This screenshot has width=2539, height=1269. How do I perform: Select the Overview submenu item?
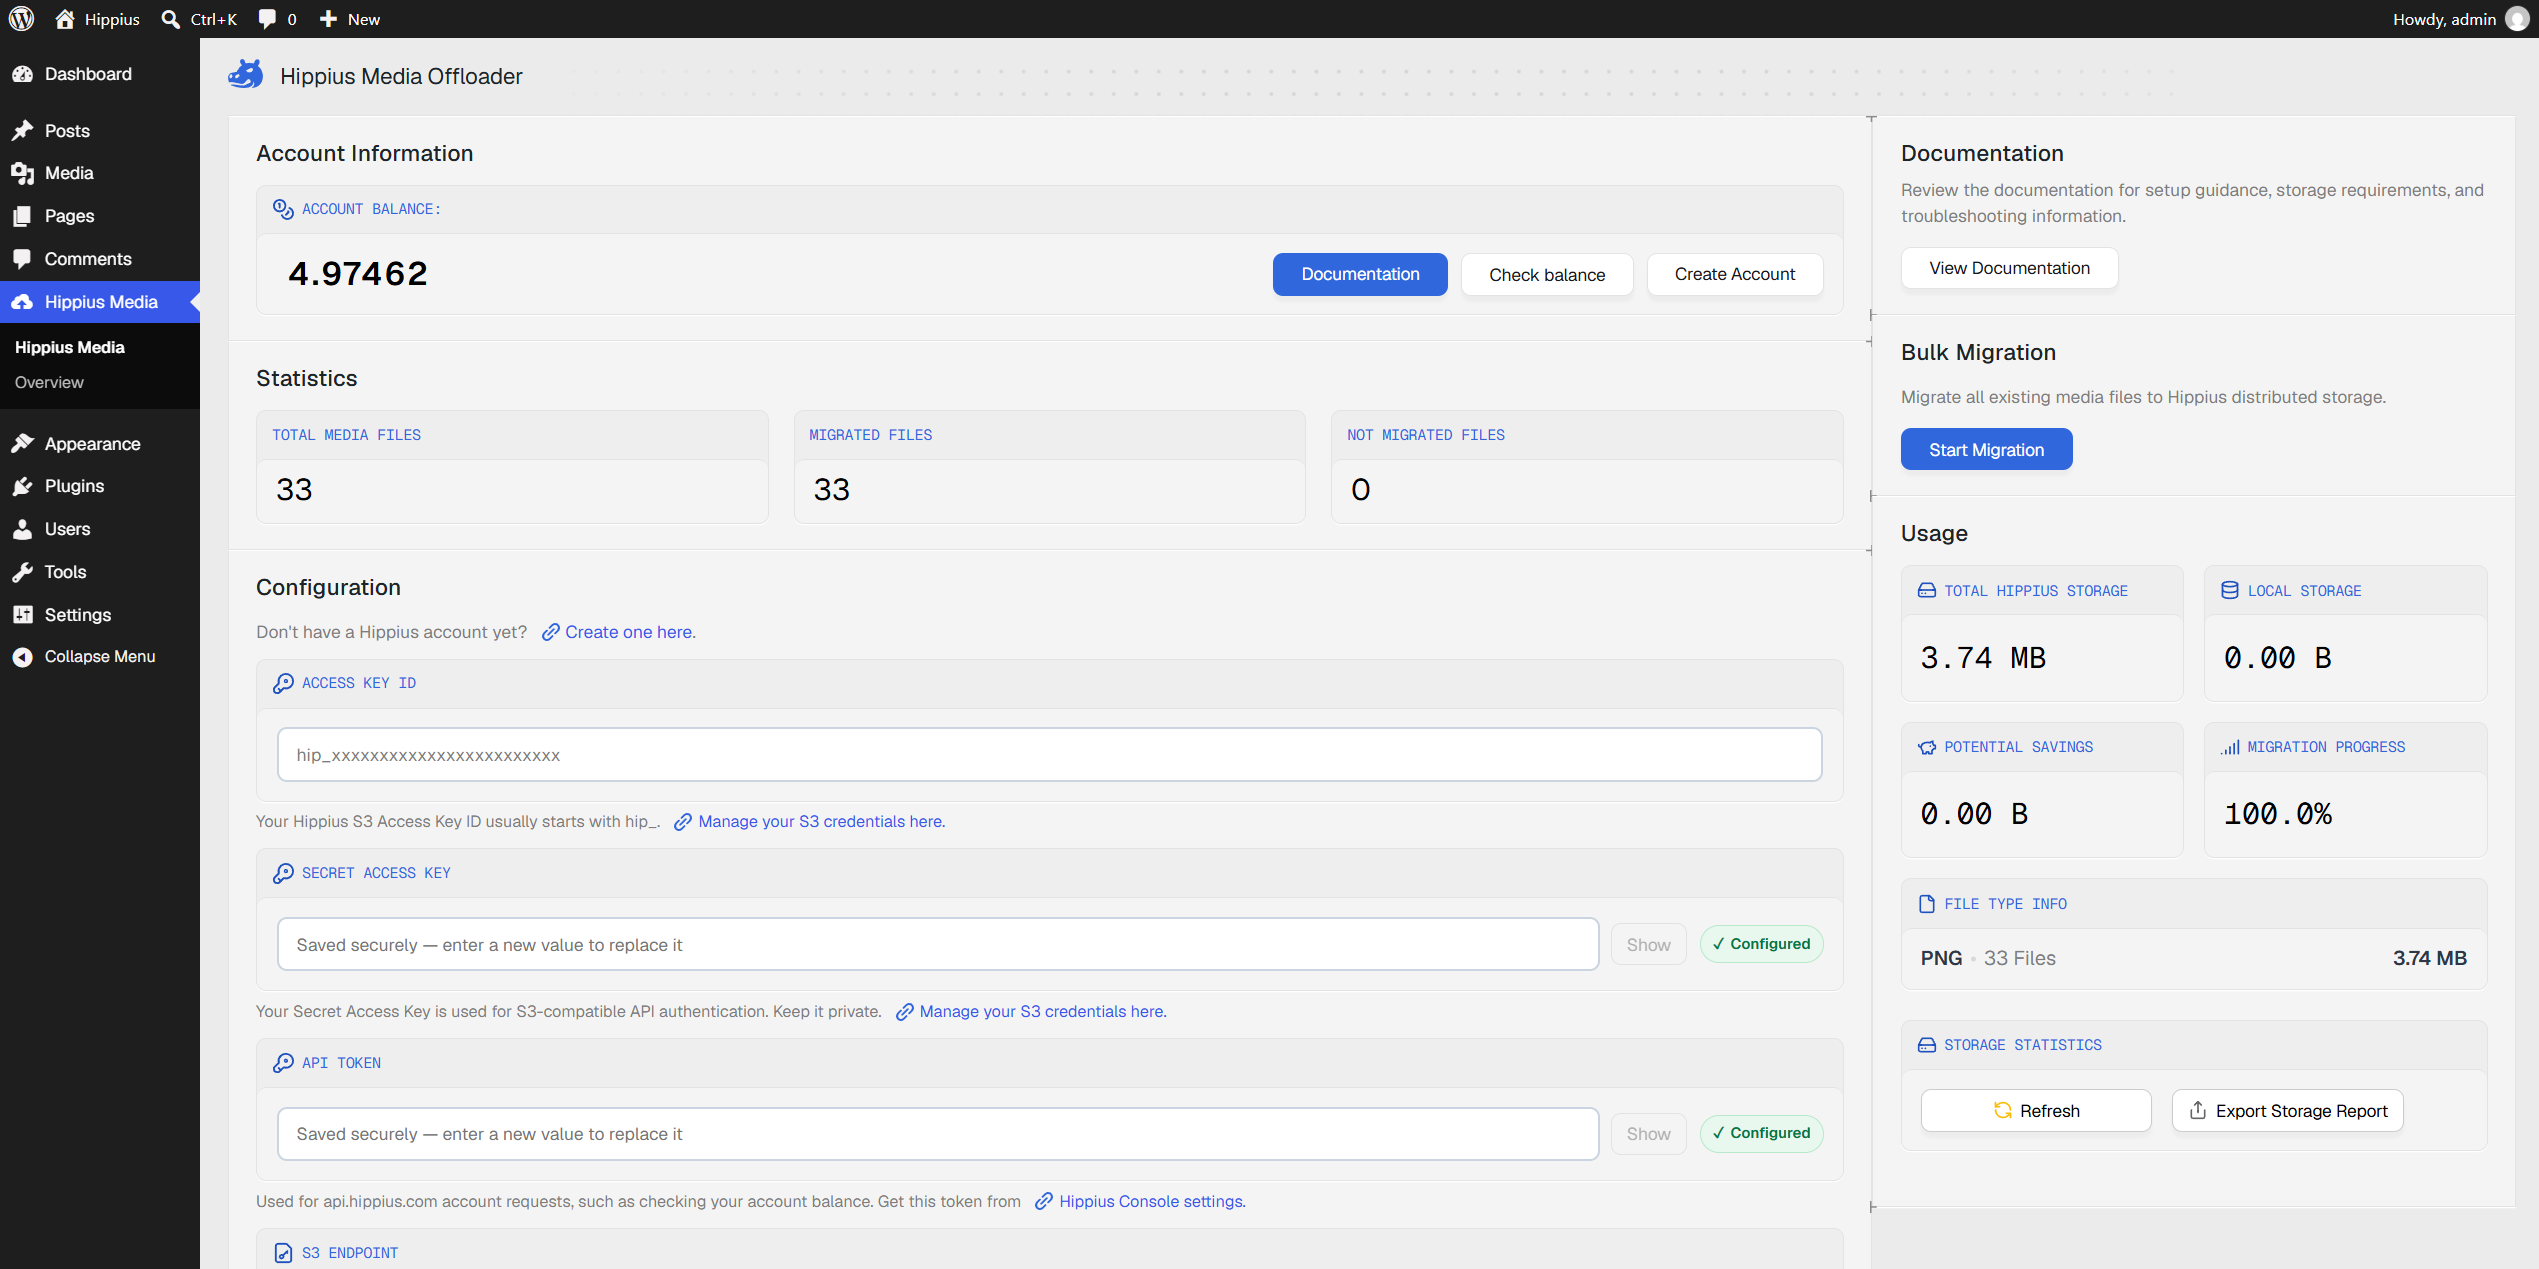[x=49, y=382]
